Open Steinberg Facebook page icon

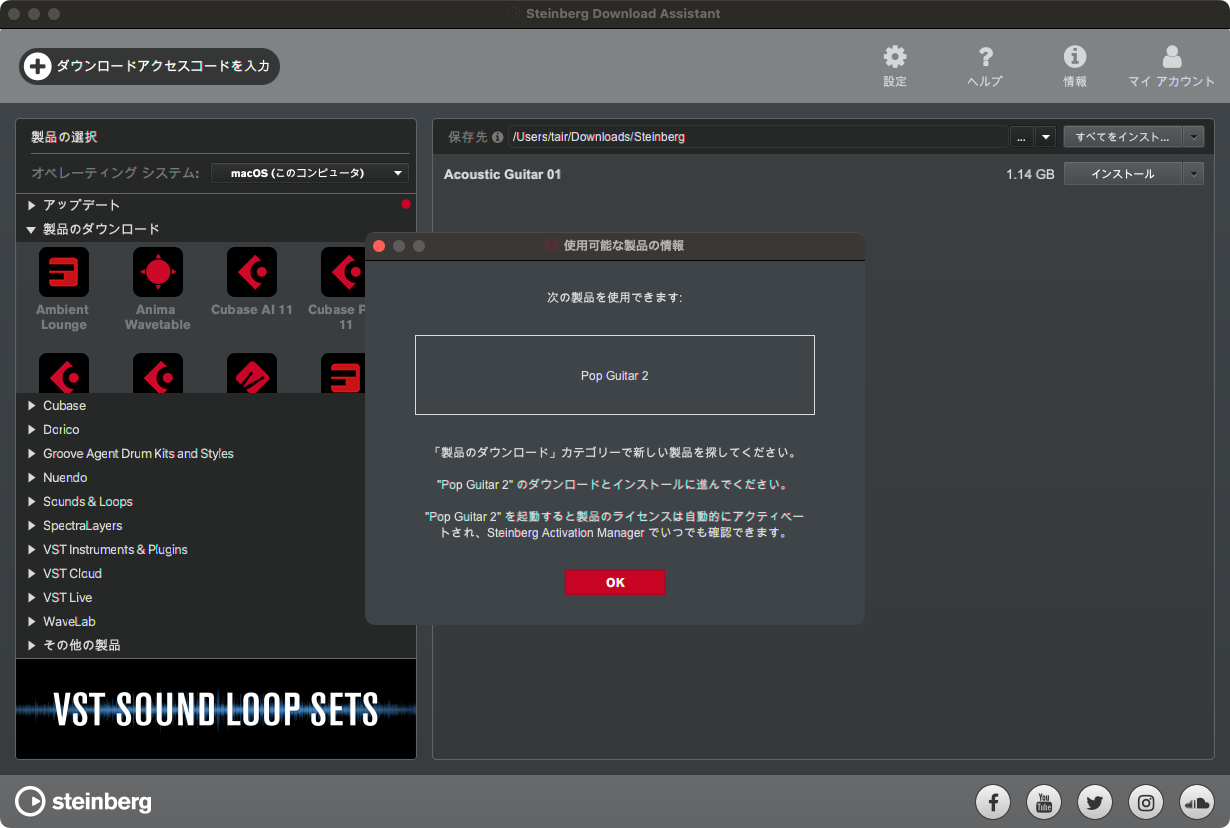(x=994, y=801)
